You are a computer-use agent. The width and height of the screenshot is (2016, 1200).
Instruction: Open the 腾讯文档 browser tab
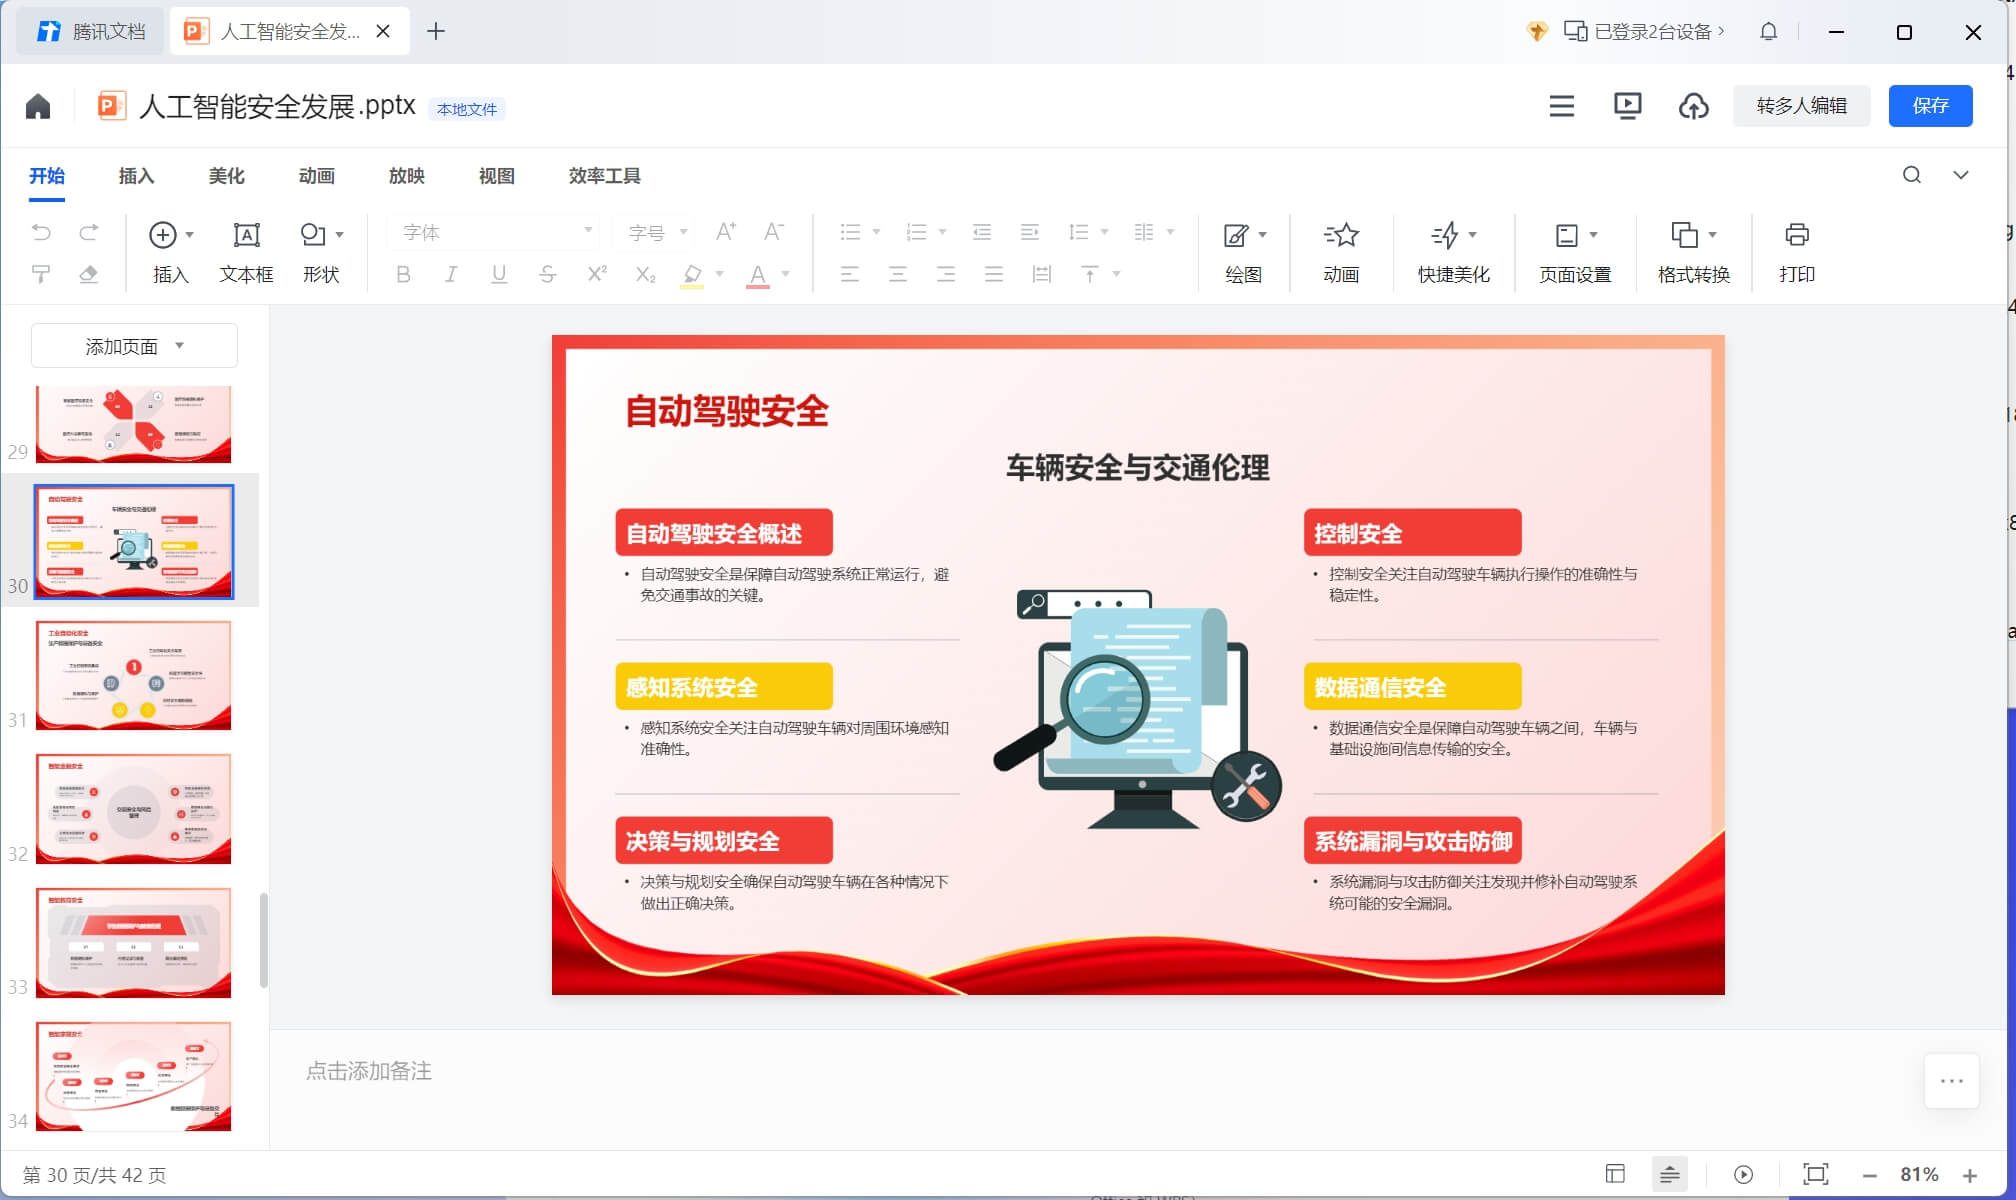[92, 32]
